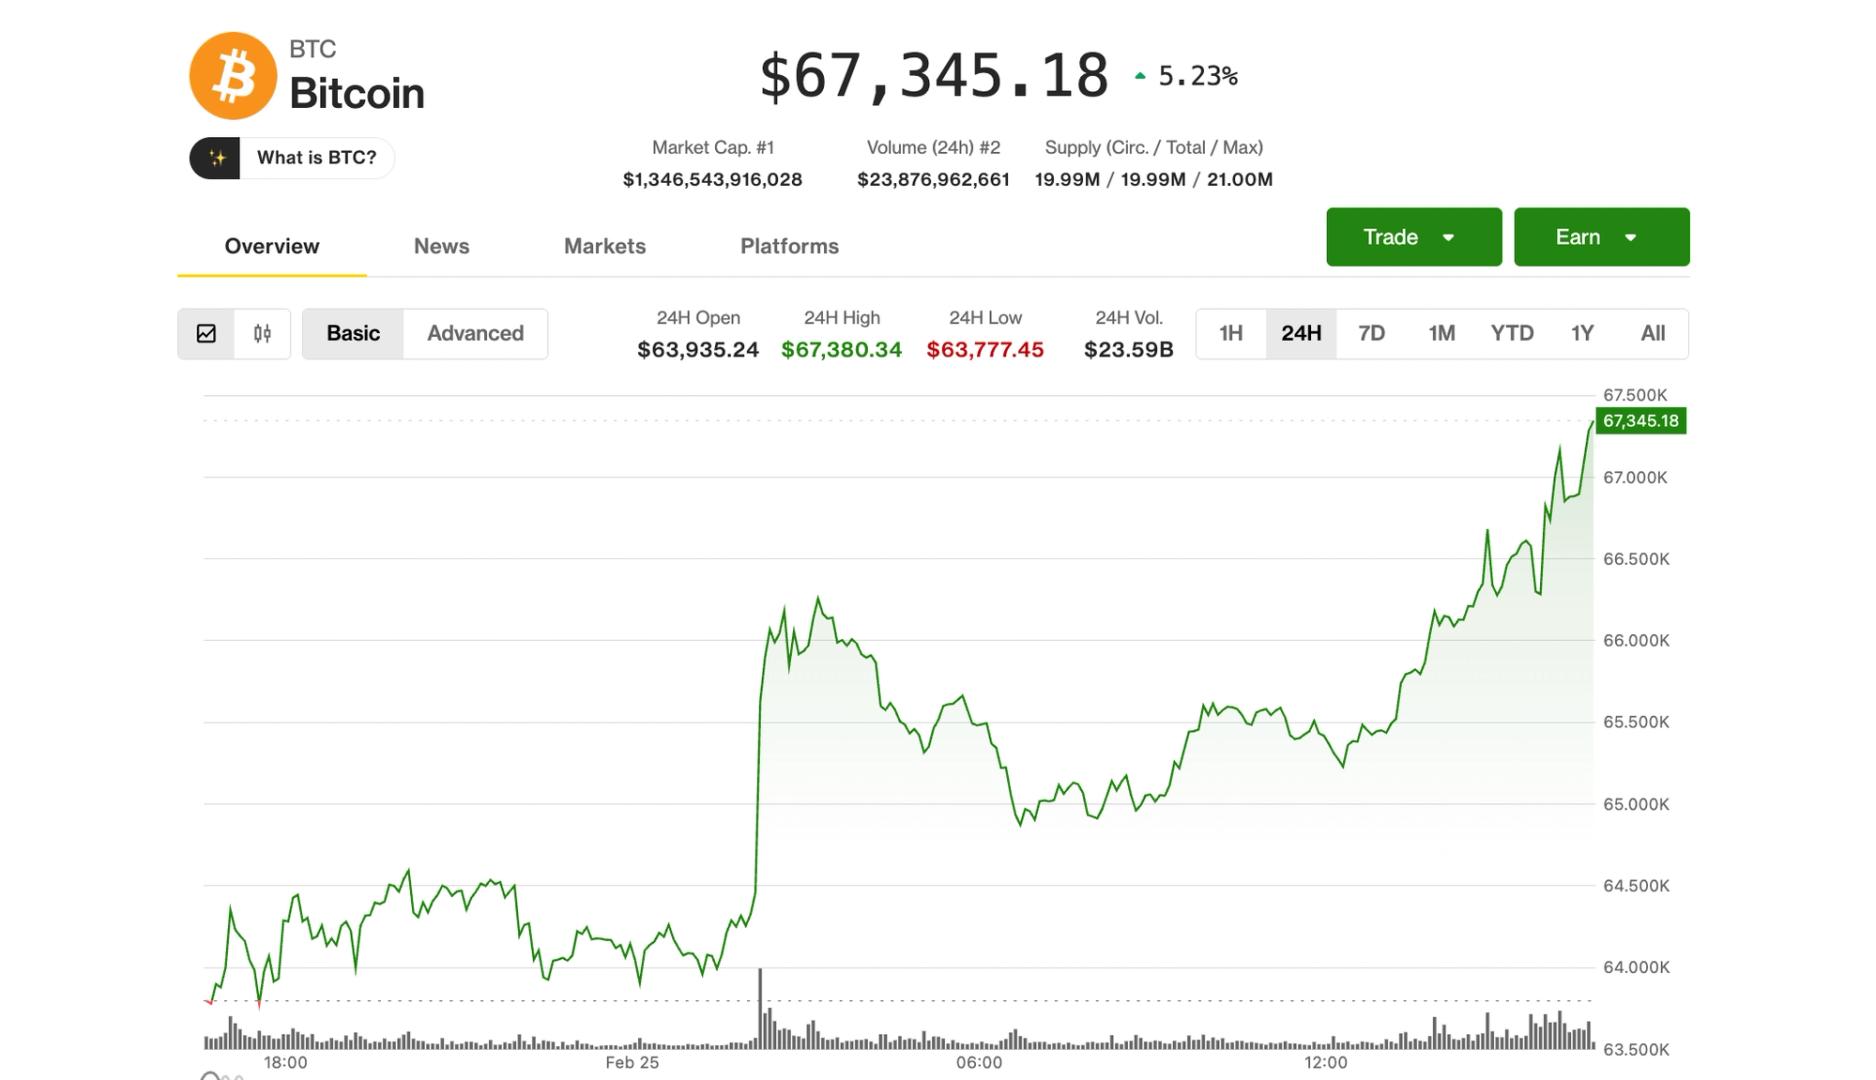Screen dimensions: 1876x1080
Task: Select the line chart view icon
Action: [x=206, y=334]
